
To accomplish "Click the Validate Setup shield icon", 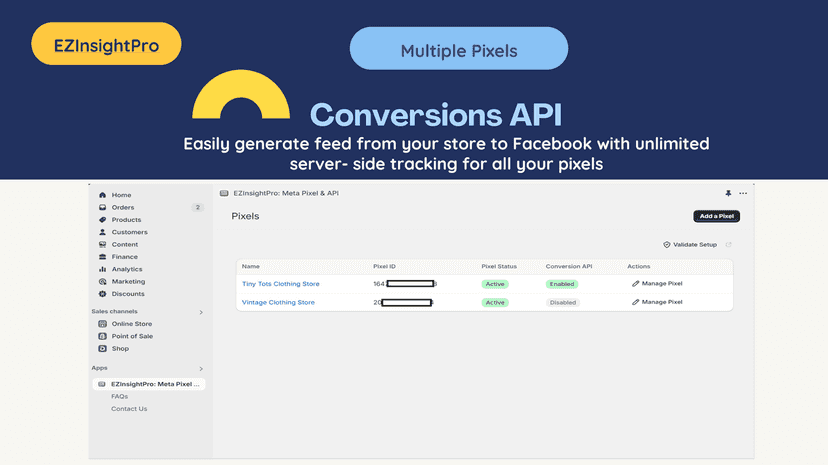I will click(666, 245).
